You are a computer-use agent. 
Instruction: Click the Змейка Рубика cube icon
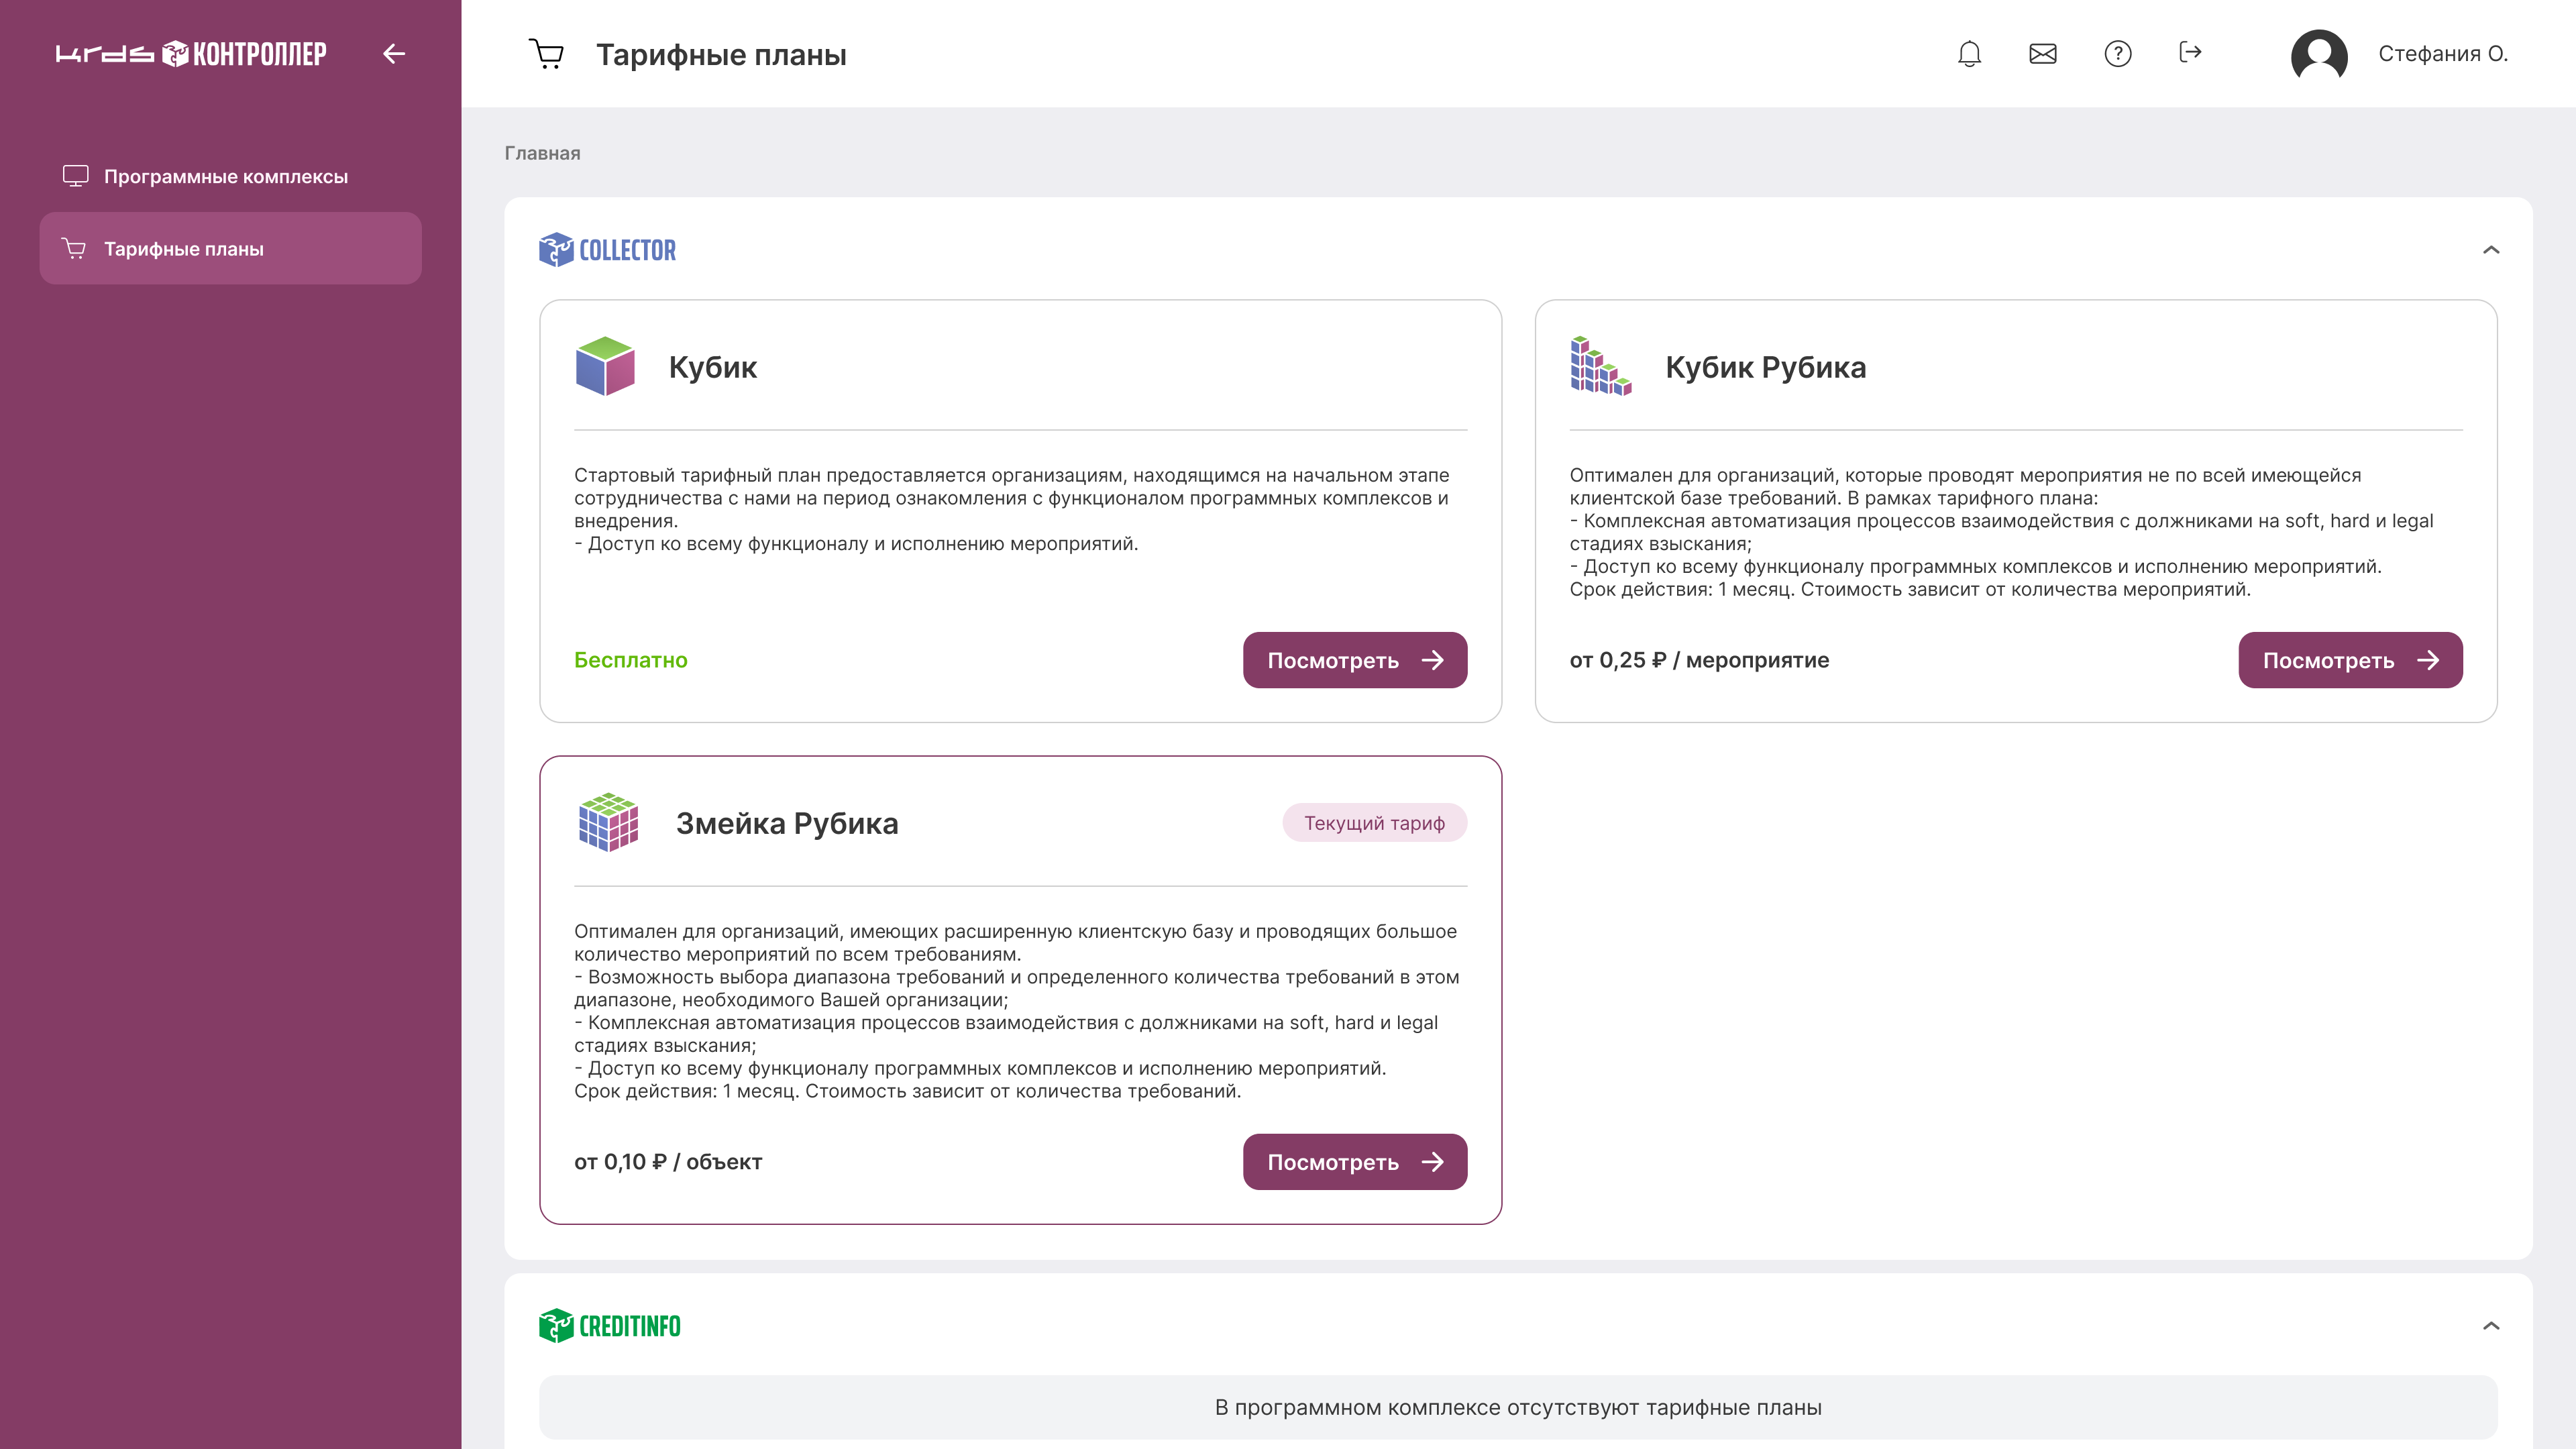pyautogui.click(x=608, y=822)
